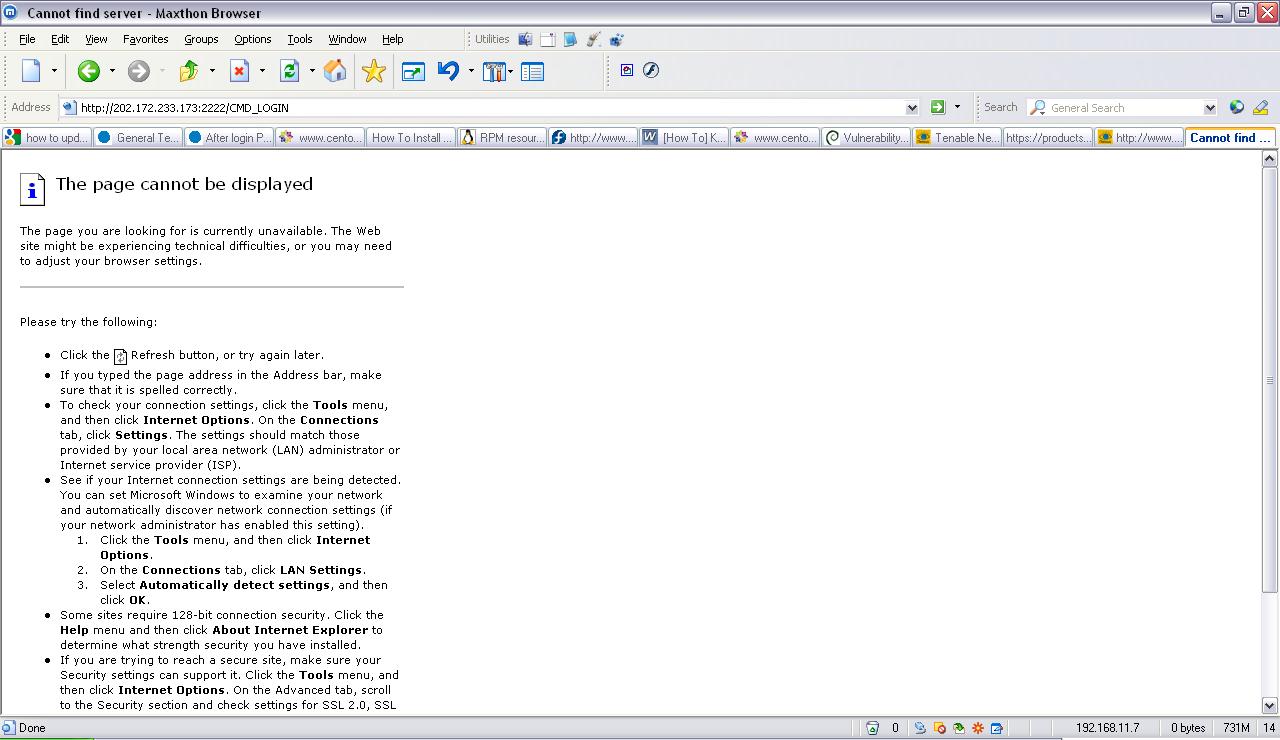Open the File menu
This screenshot has height=740, width=1280.
[27, 39]
